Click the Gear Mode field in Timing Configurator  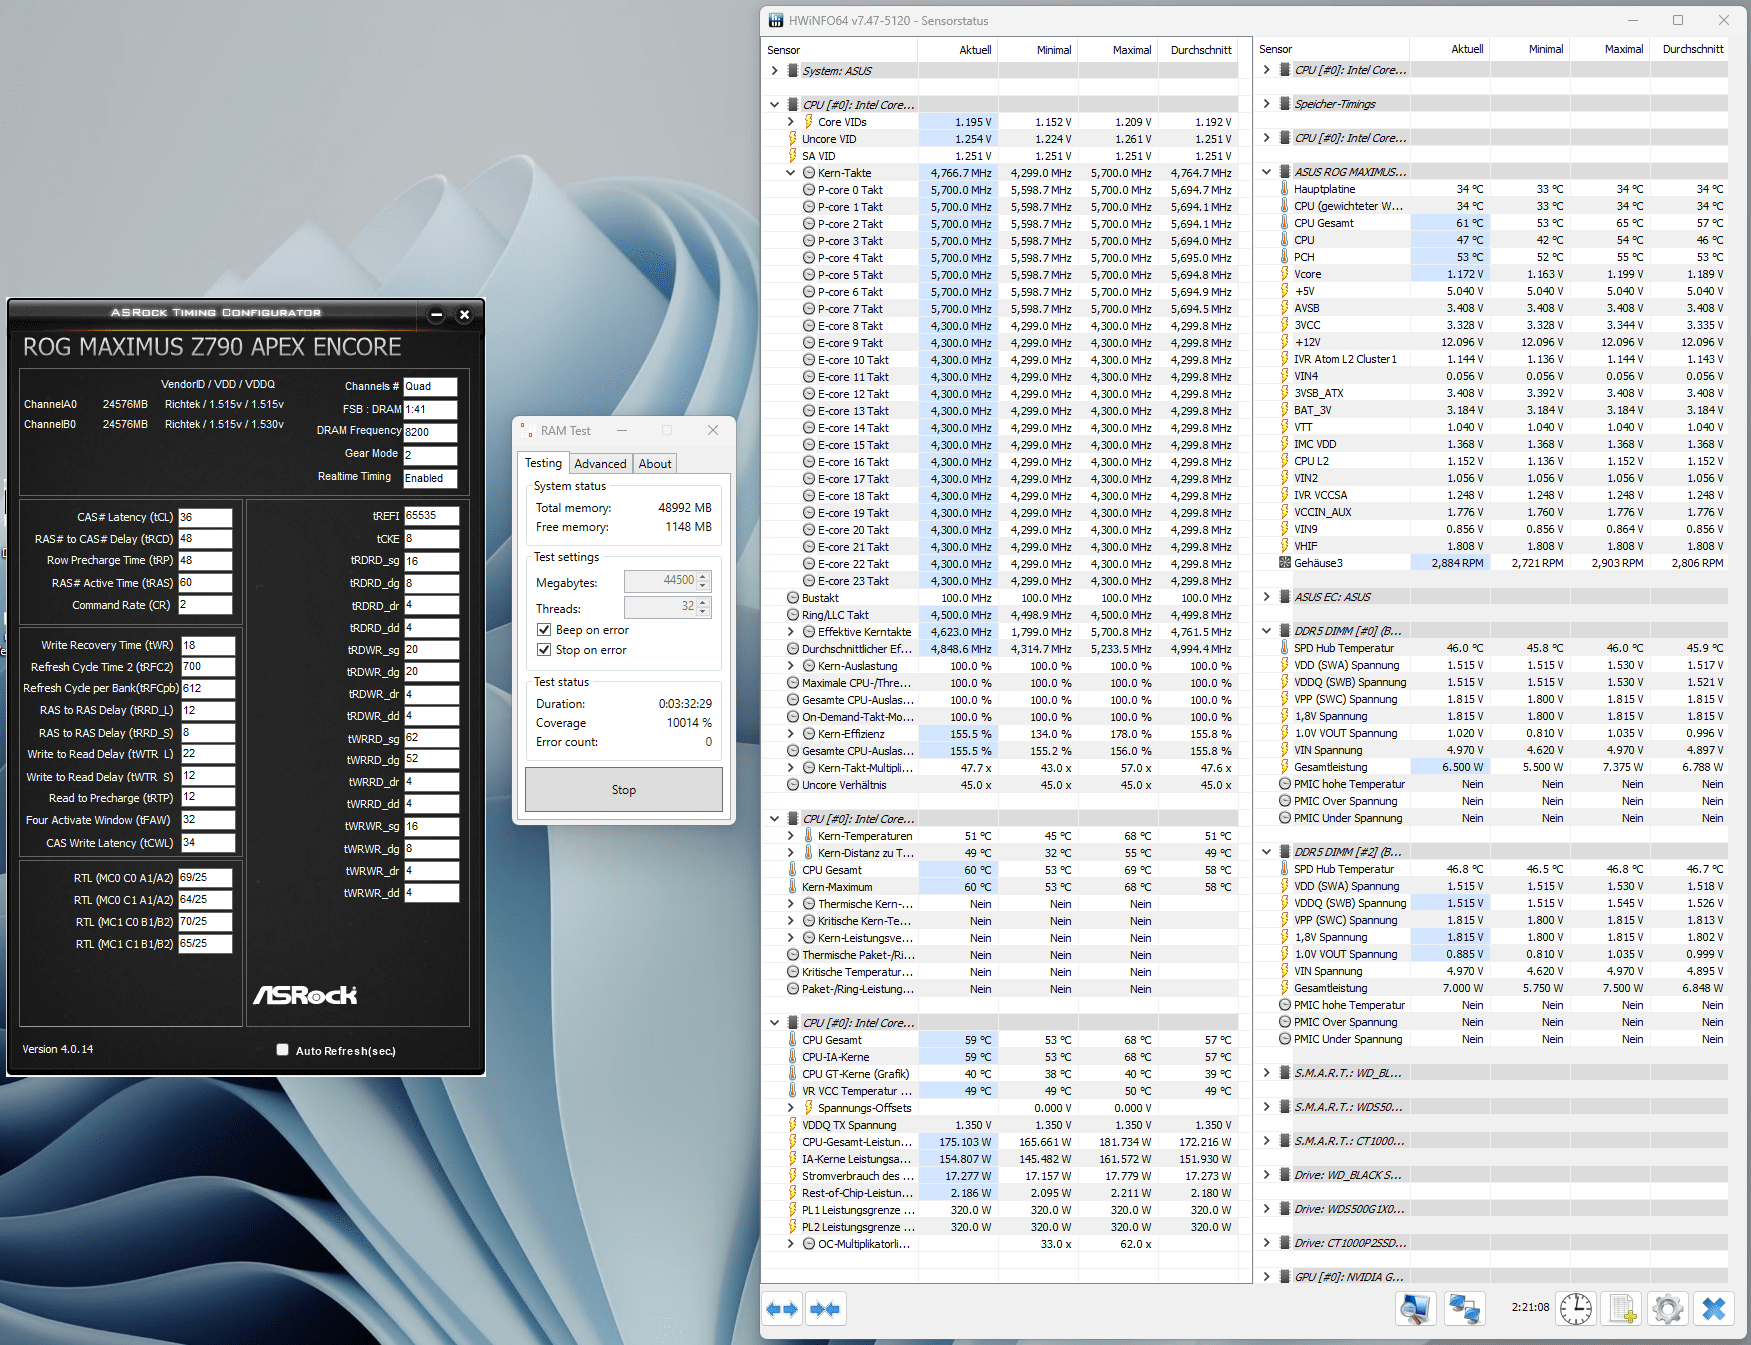click(430, 455)
